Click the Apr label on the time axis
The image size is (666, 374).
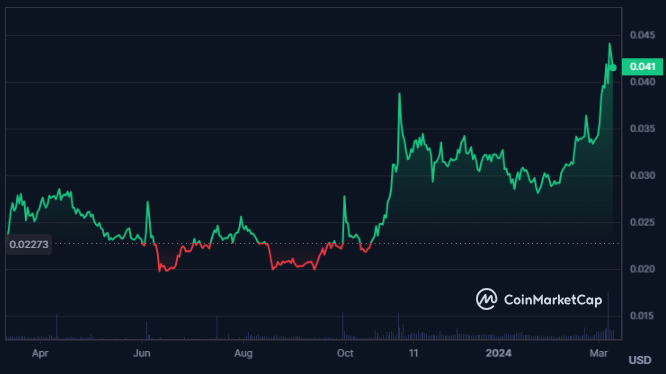pos(40,353)
